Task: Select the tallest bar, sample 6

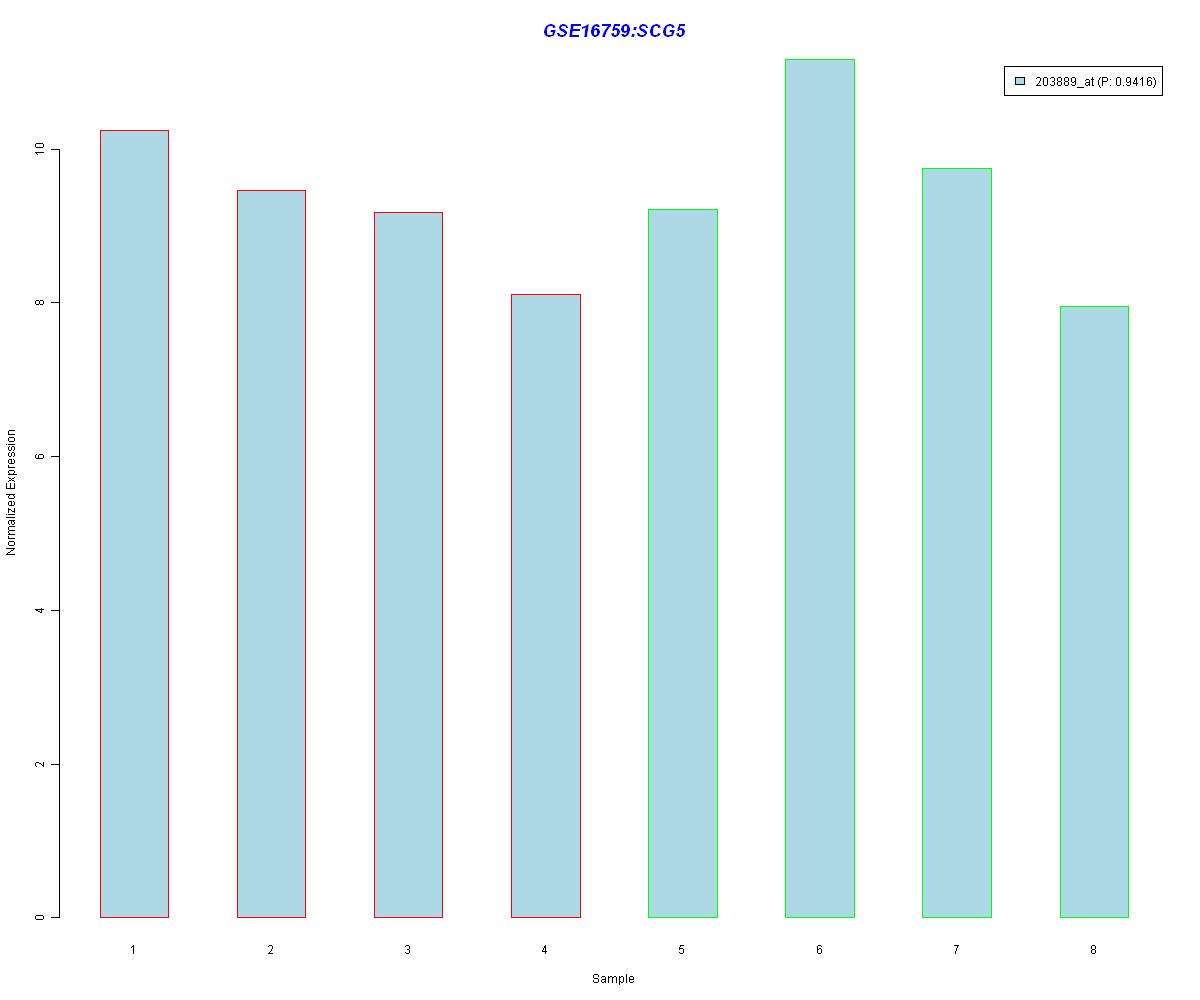Action: click(820, 488)
